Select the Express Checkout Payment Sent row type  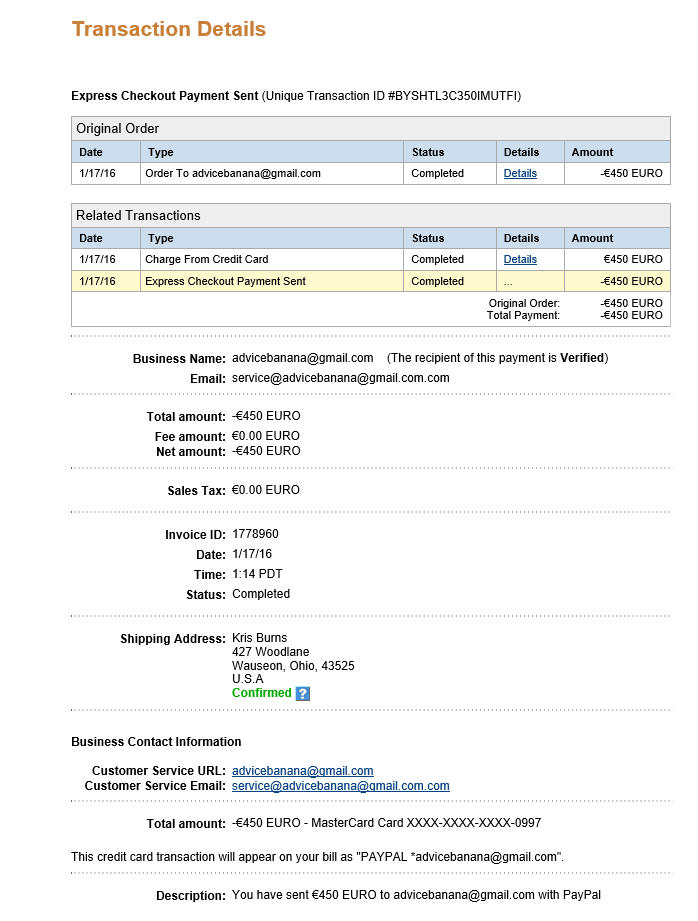point(225,281)
